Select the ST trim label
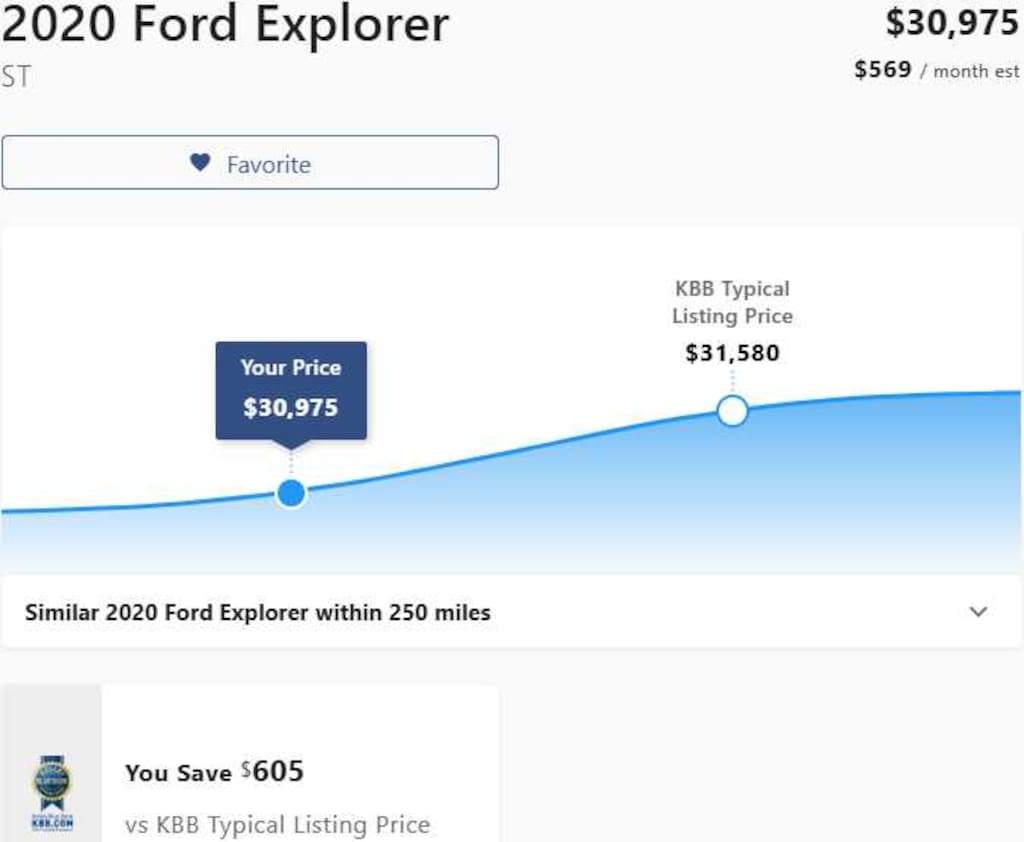 [x=14, y=73]
